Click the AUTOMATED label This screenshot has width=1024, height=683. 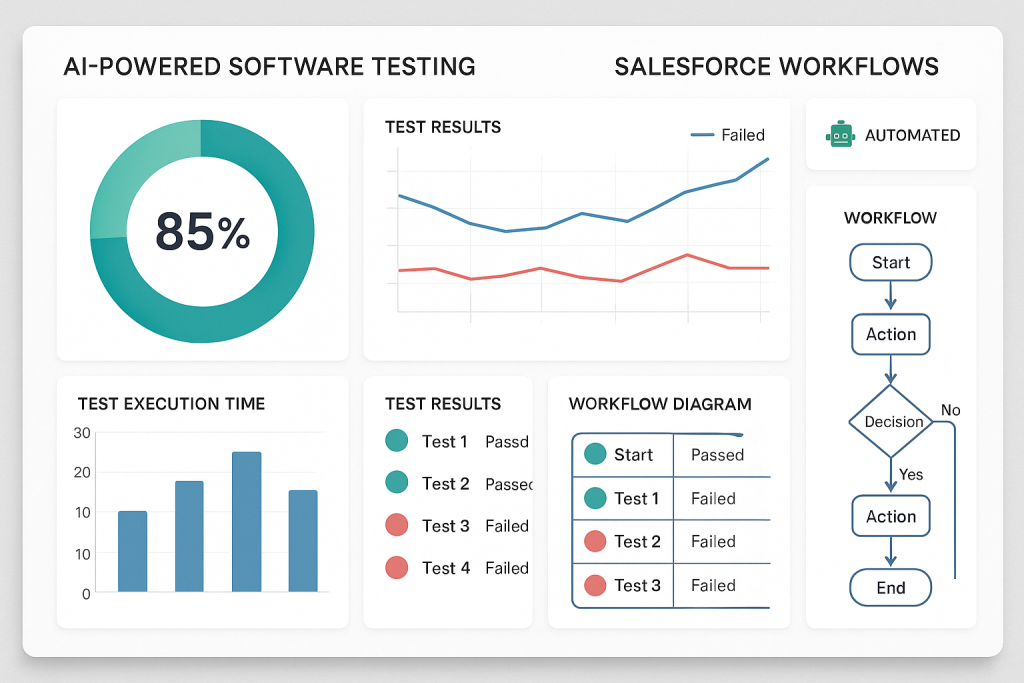(912, 135)
